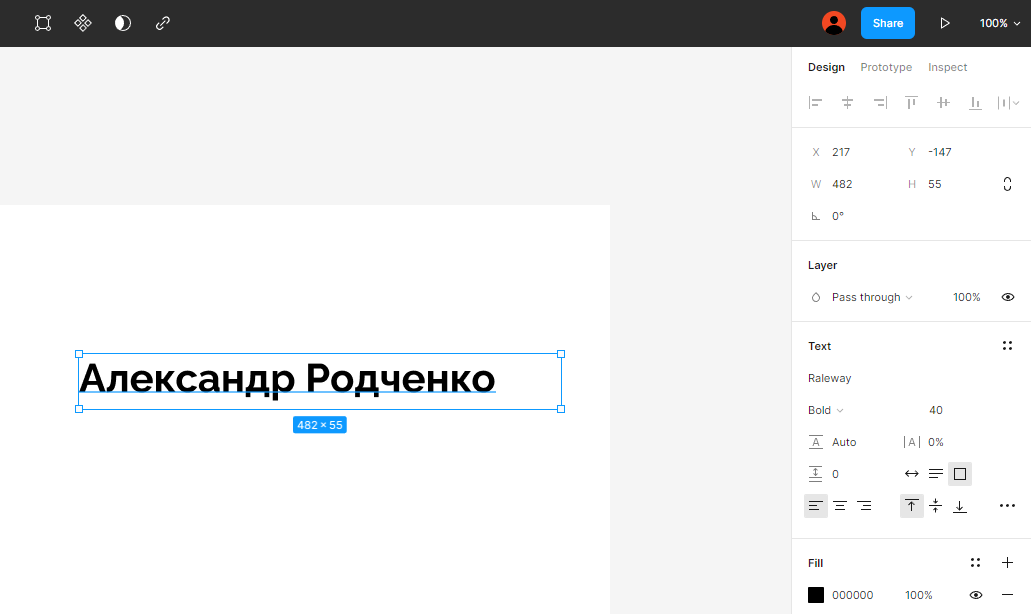The height and width of the screenshot is (614, 1031).
Task: Open the distribute spacing dropdown
Action: click(x=1008, y=103)
